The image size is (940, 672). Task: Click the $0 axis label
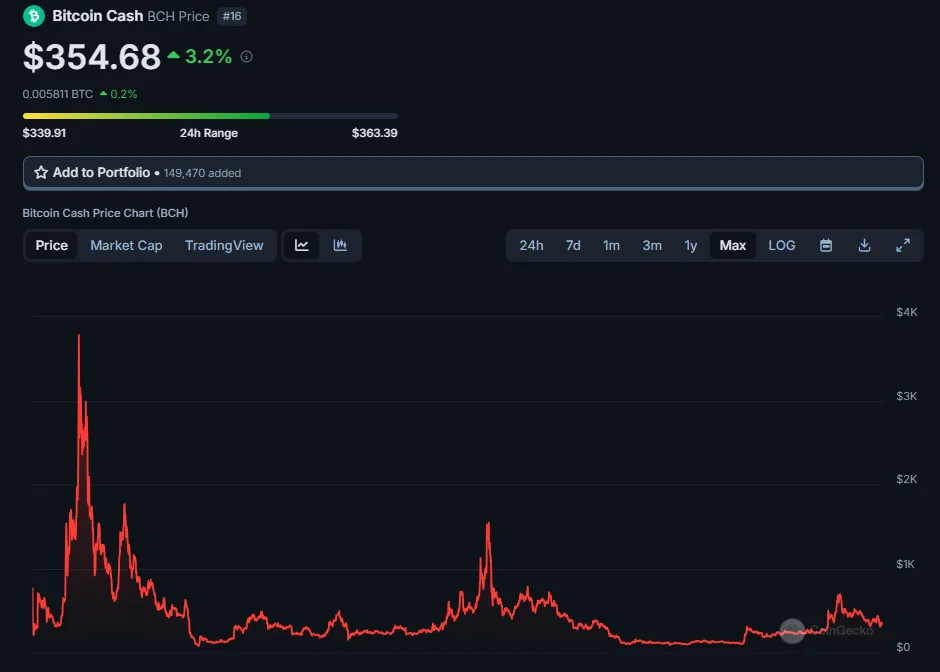[903, 647]
